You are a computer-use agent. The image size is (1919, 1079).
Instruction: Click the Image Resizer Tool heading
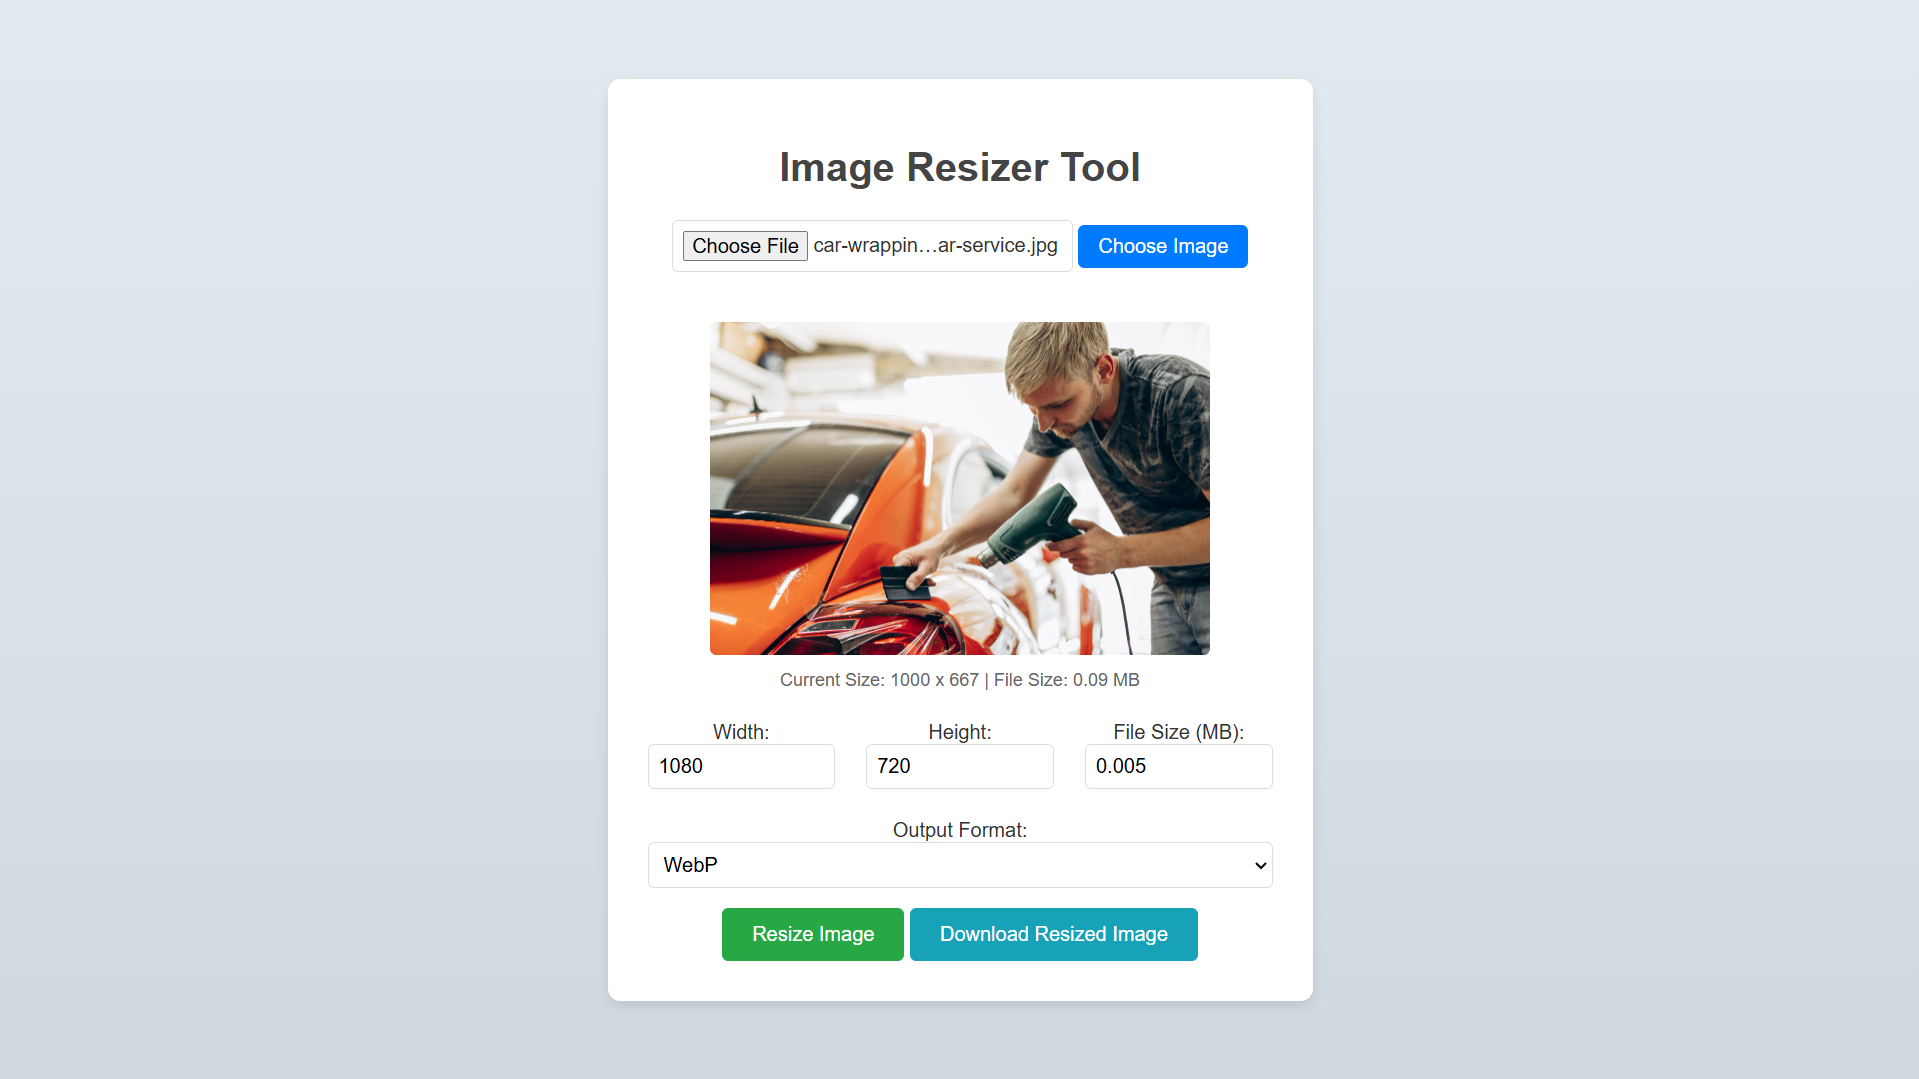coord(960,167)
